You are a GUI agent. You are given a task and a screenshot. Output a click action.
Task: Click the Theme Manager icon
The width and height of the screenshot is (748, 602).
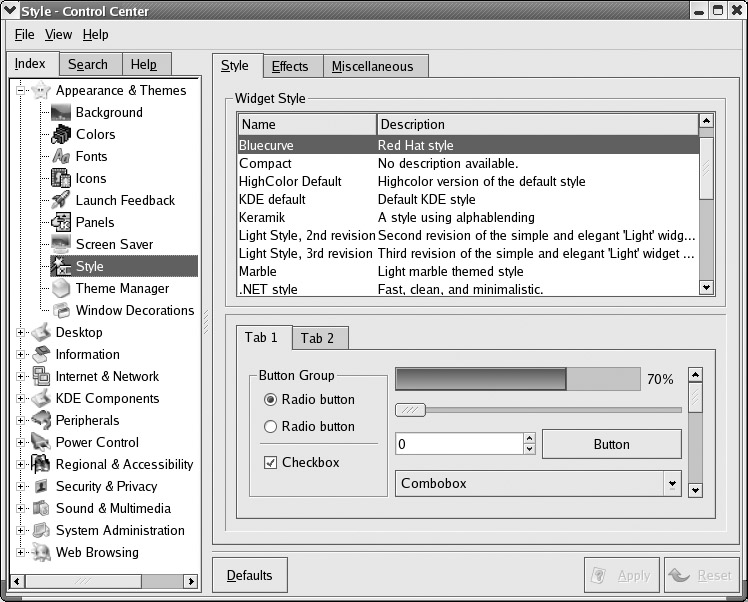pos(61,288)
